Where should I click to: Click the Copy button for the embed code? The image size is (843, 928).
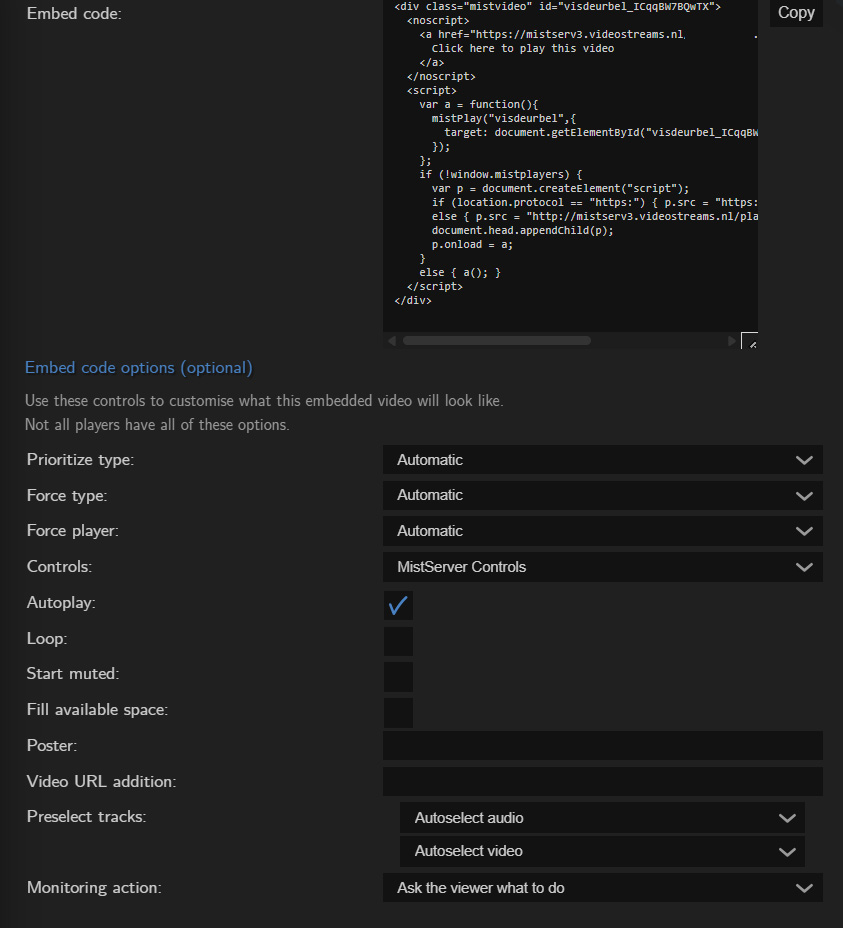pyautogui.click(x=795, y=13)
